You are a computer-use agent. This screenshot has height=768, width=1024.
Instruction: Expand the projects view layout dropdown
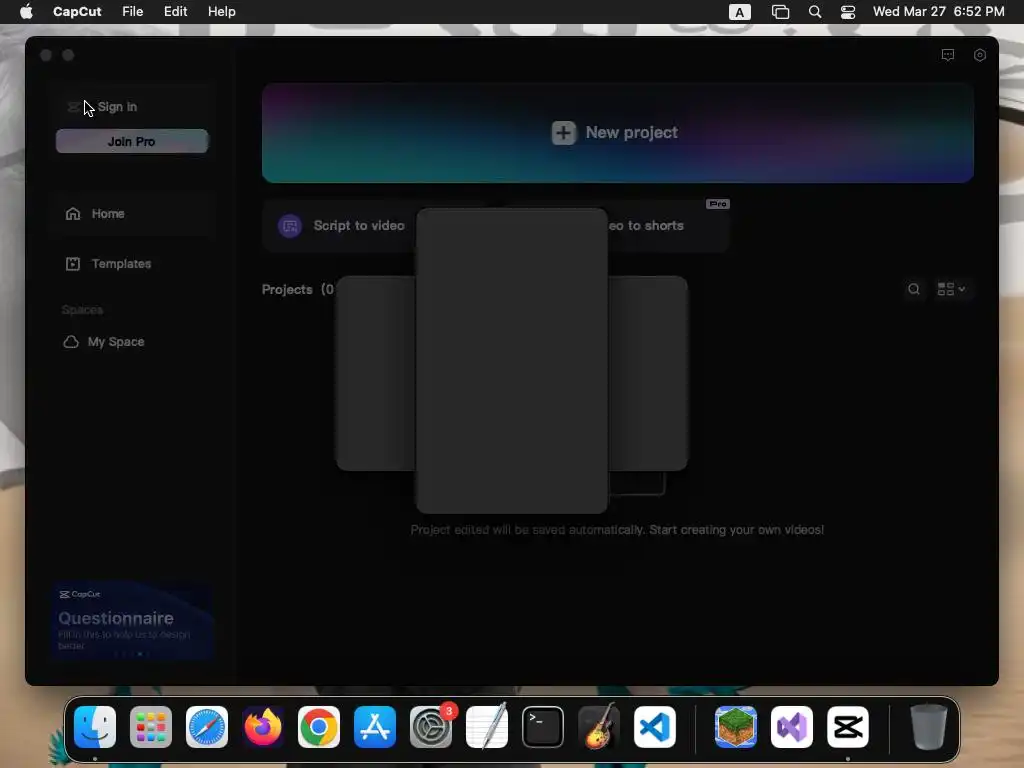tap(952, 289)
